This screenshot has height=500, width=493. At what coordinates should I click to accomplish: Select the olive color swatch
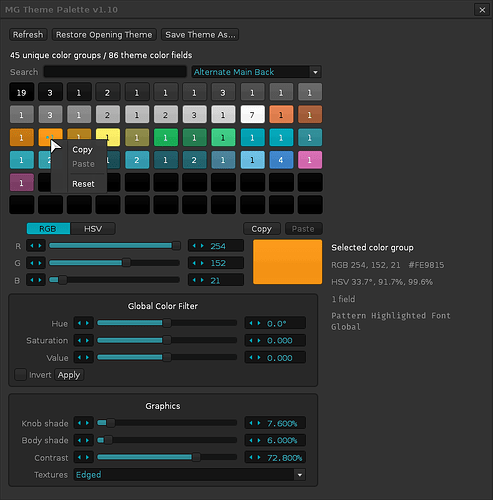pyautogui.click(x=137, y=137)
